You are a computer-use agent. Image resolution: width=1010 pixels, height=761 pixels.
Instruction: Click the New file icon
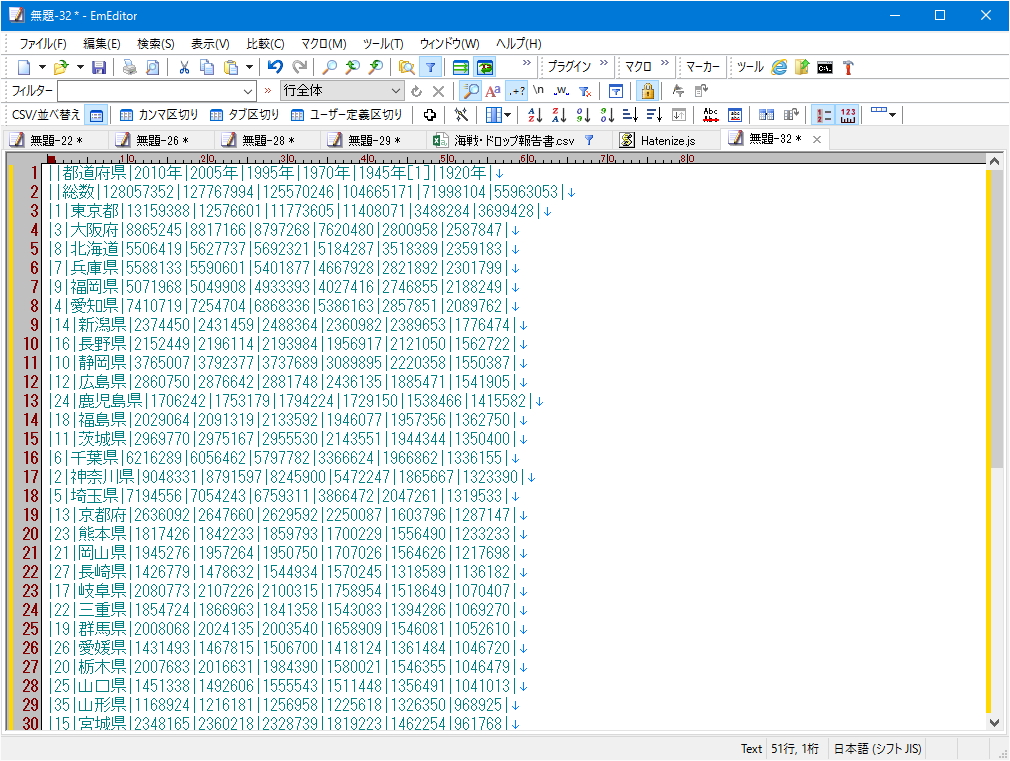click(x=24, y=67)
